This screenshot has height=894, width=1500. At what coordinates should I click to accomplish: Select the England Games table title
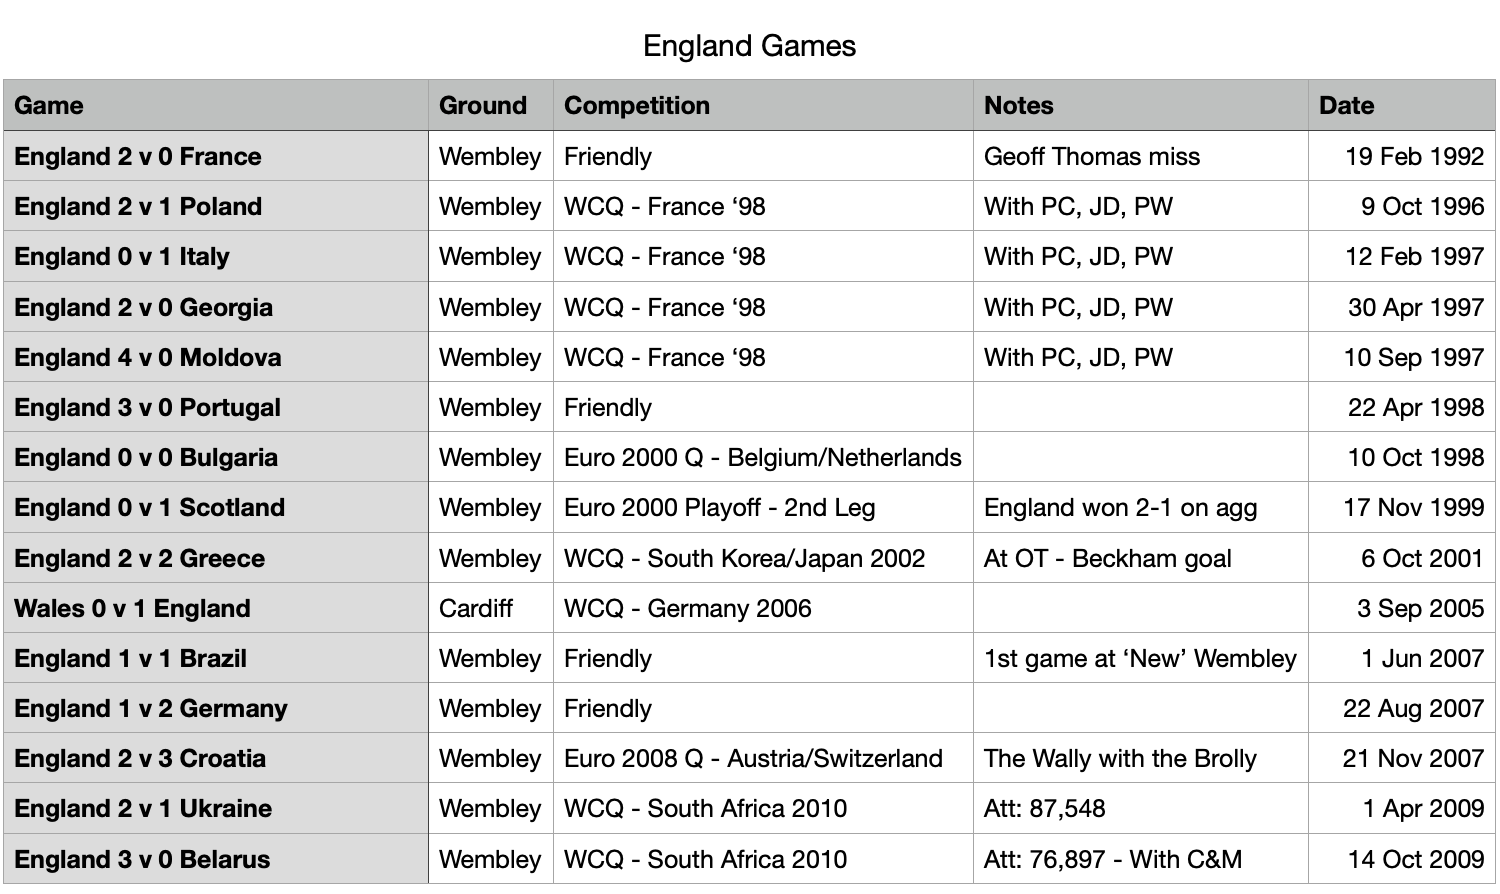pyautogui.click(x=749, y=46)
